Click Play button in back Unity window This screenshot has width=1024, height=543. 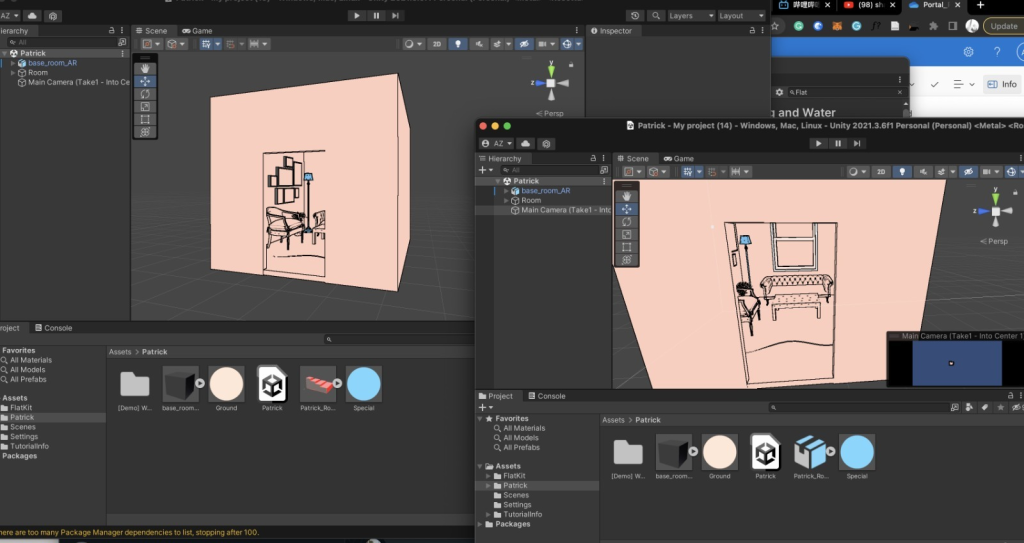tap(357, 16)
